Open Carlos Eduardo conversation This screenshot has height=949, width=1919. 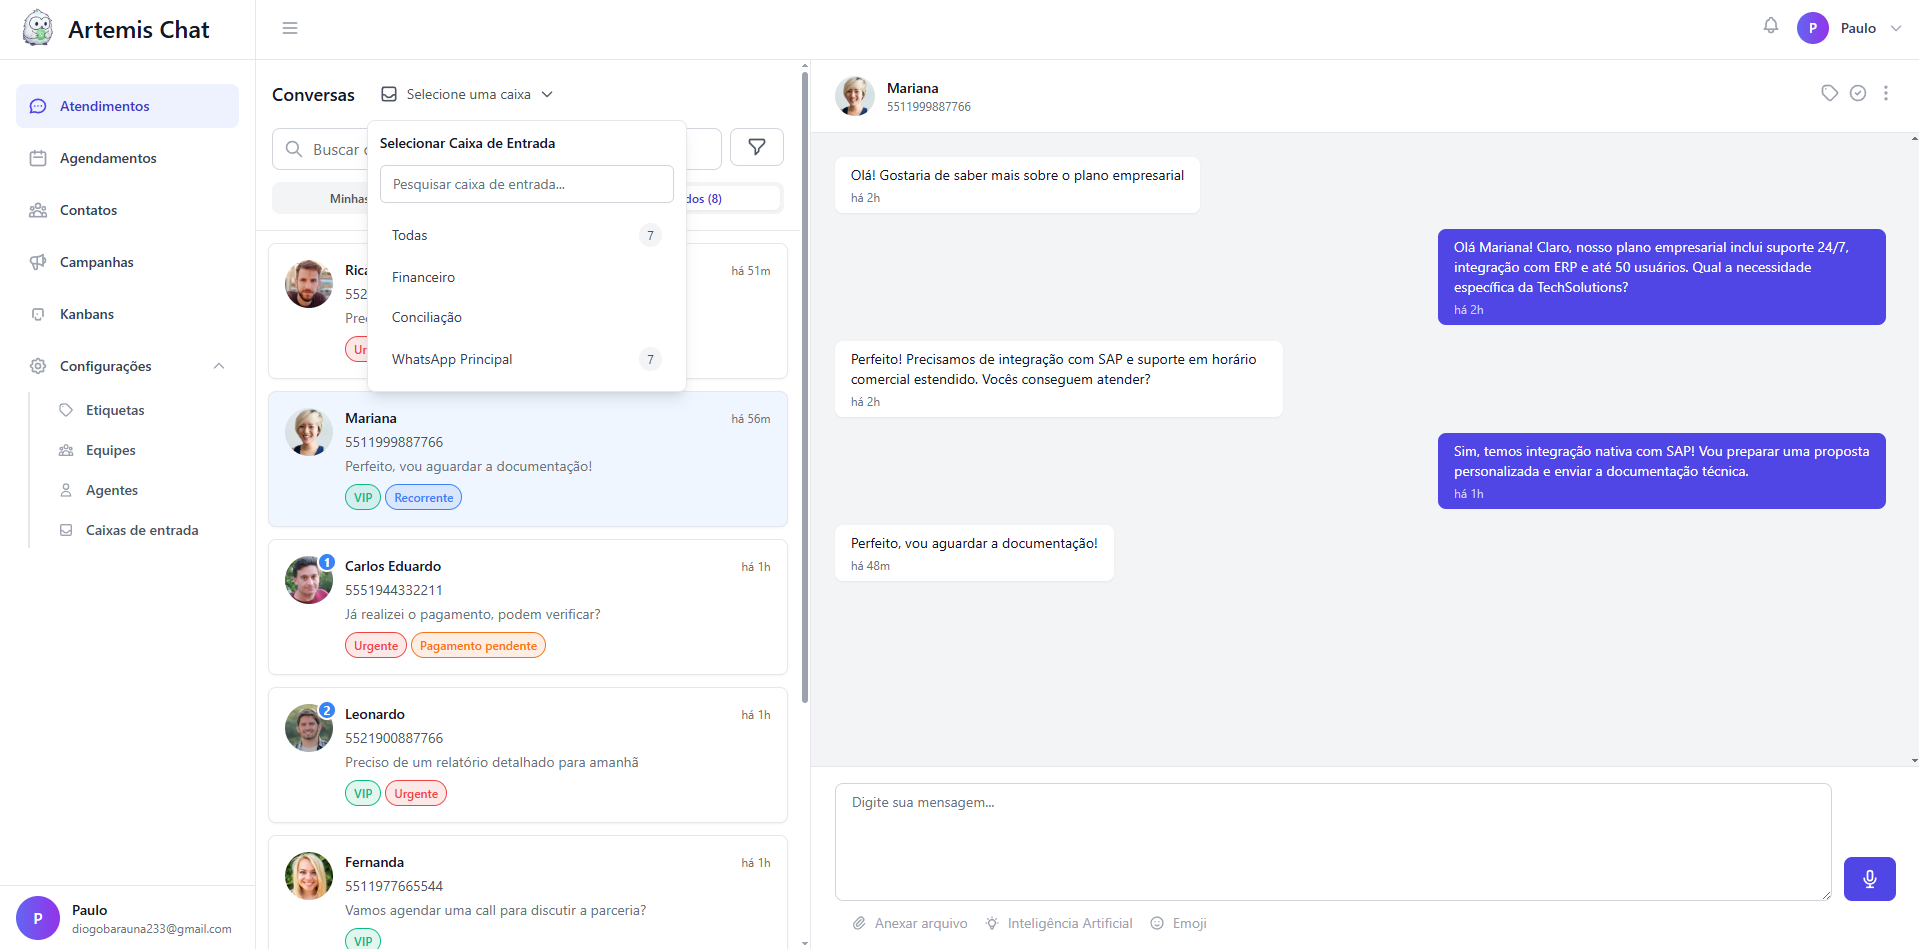(x=527, y=606)
